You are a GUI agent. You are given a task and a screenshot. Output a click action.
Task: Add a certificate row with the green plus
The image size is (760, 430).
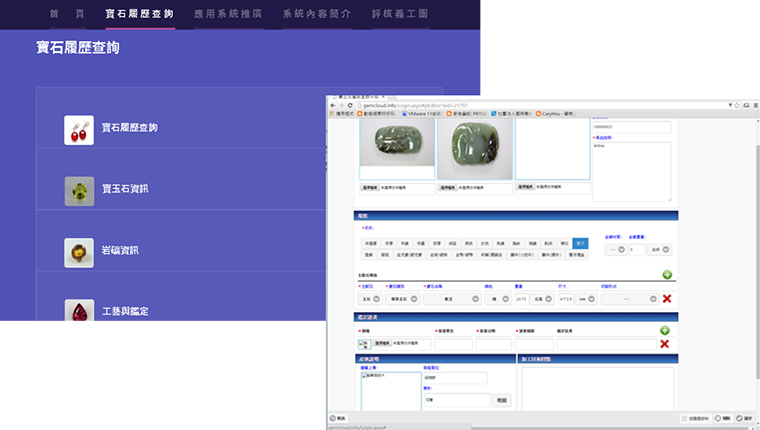(x=665, y=331)
